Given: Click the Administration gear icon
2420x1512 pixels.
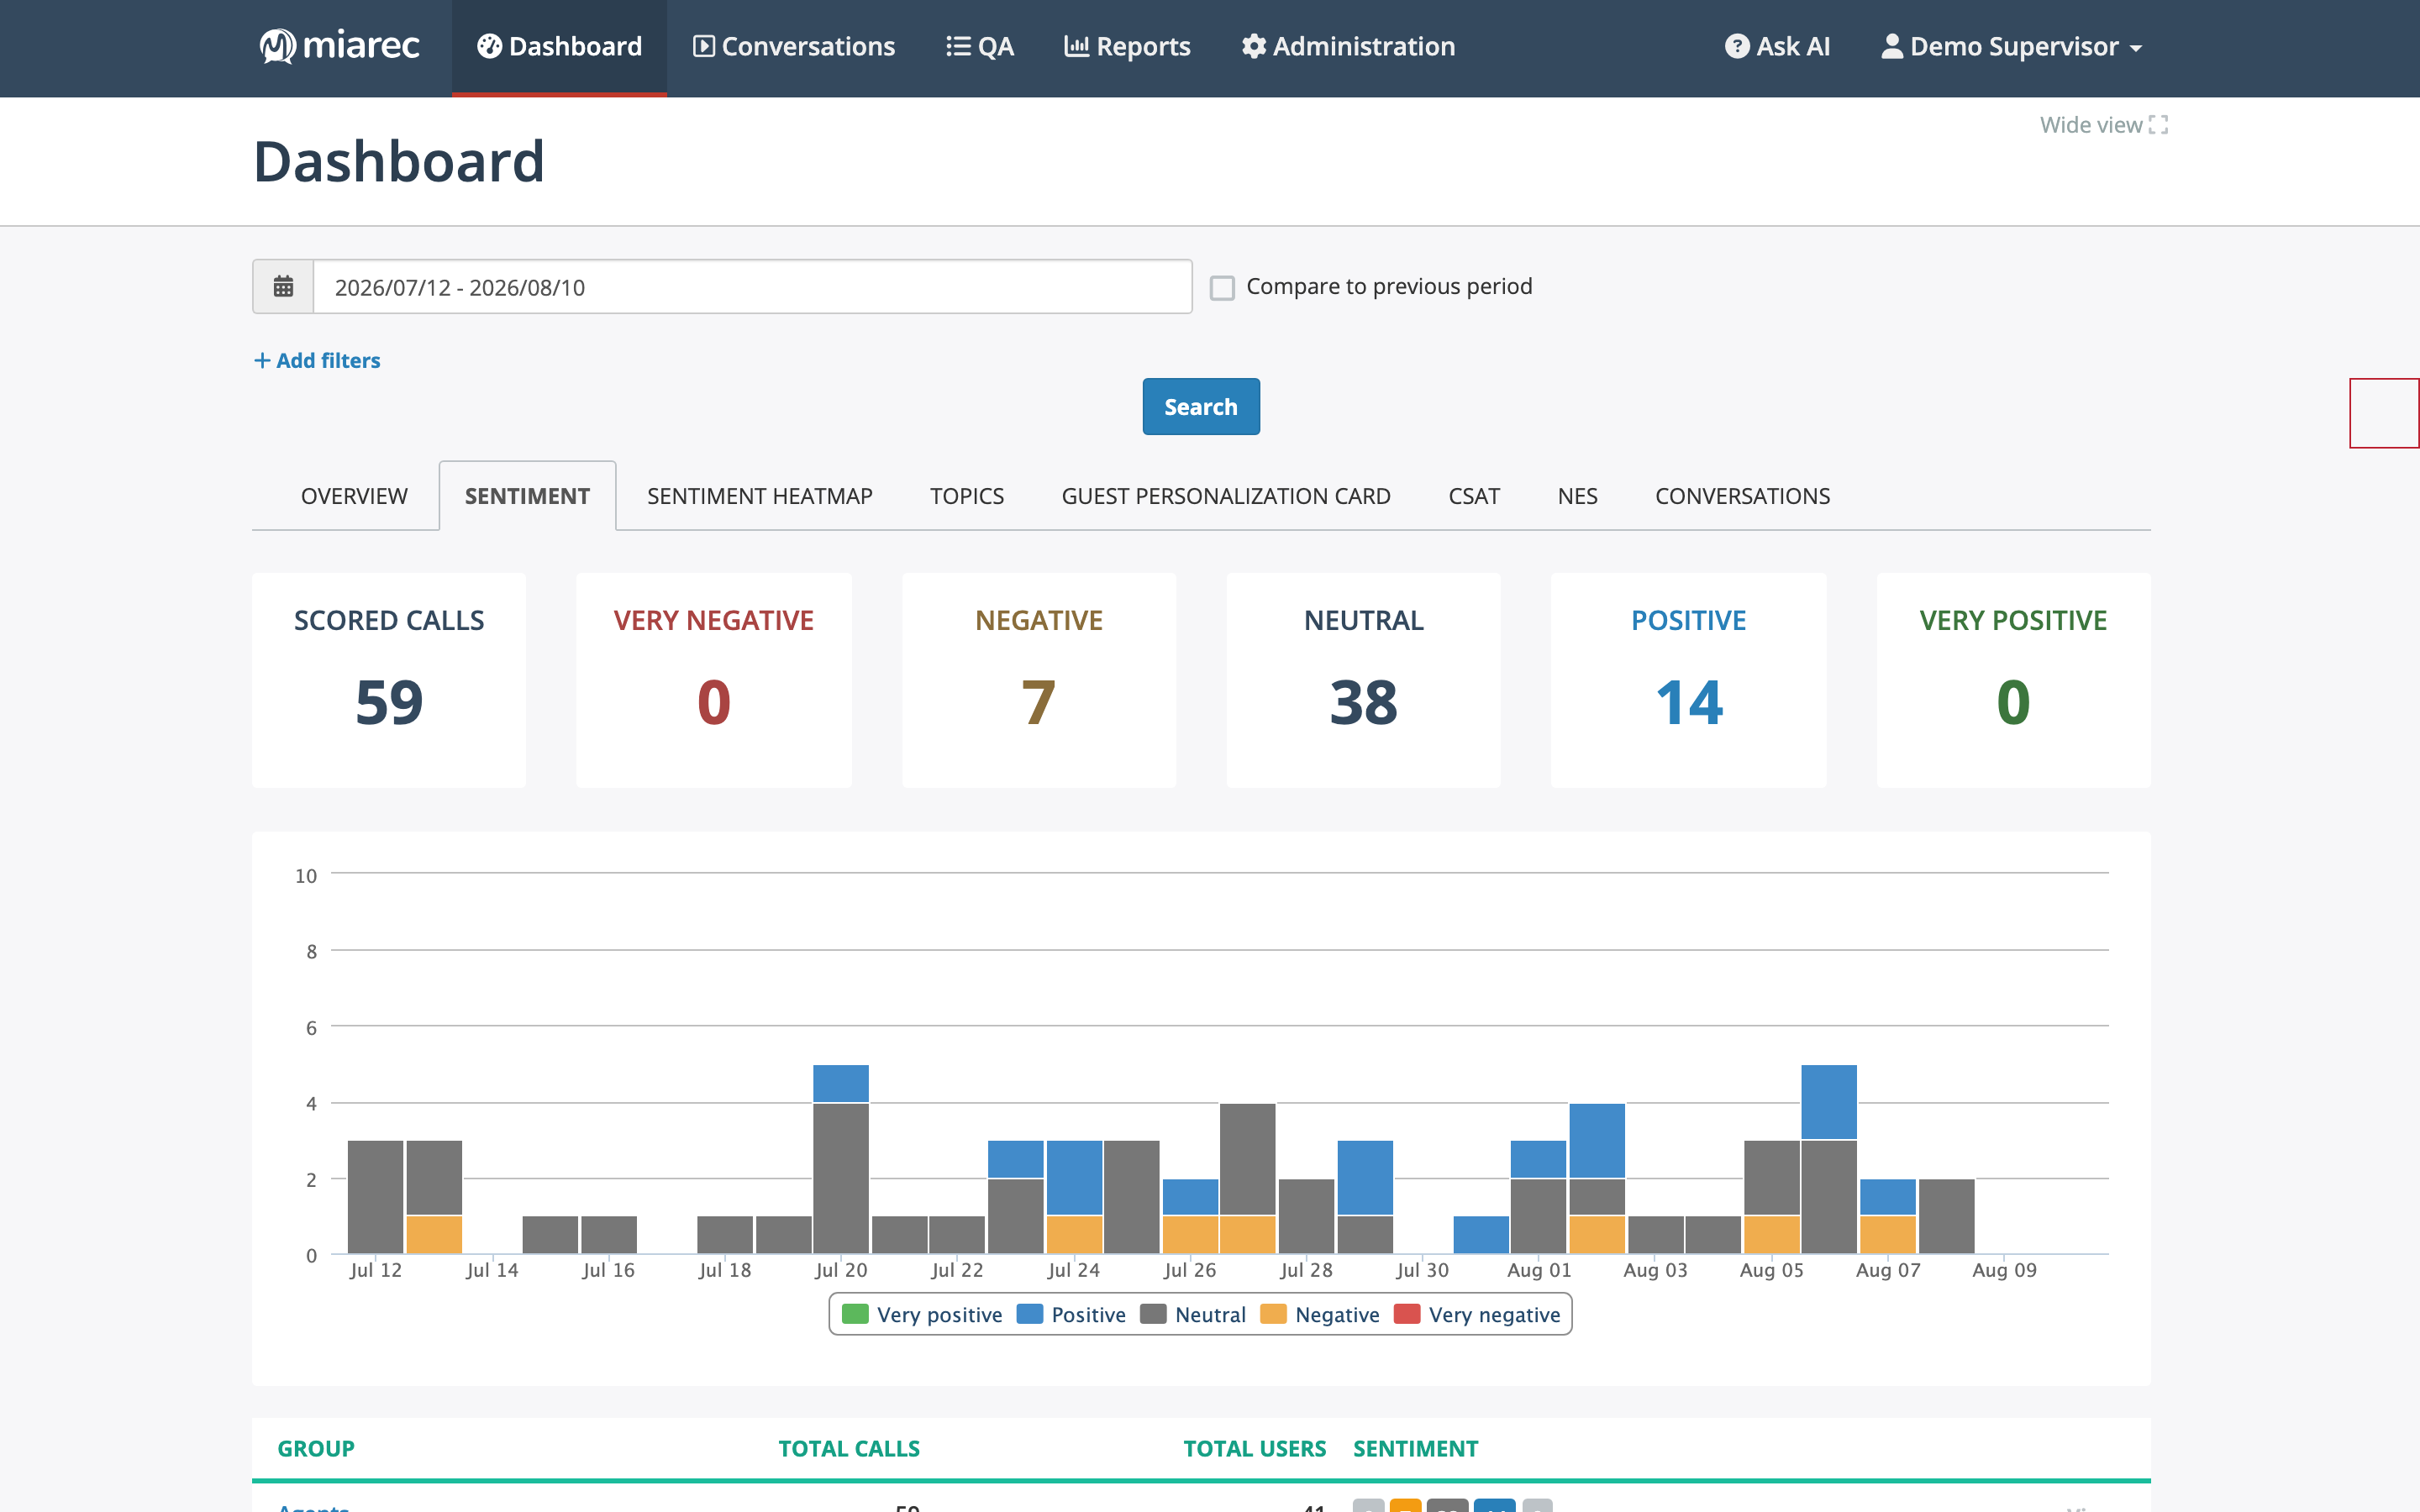Looking at the screenshot, I should click(1253, 46).
